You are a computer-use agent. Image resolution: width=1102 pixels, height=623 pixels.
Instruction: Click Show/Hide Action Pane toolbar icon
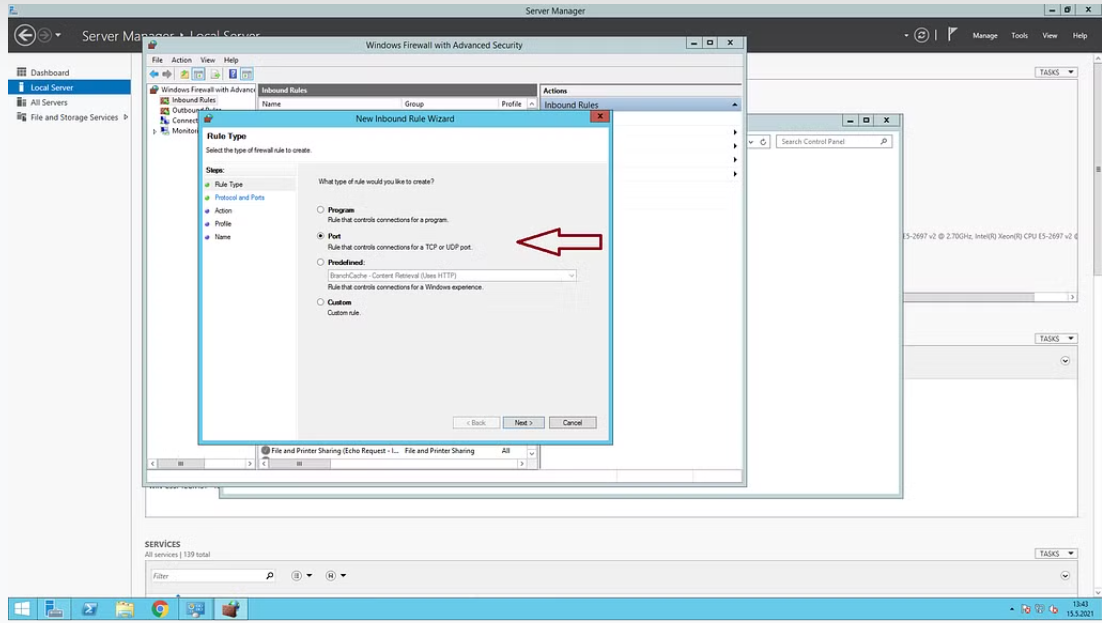[x=247, y=74]
